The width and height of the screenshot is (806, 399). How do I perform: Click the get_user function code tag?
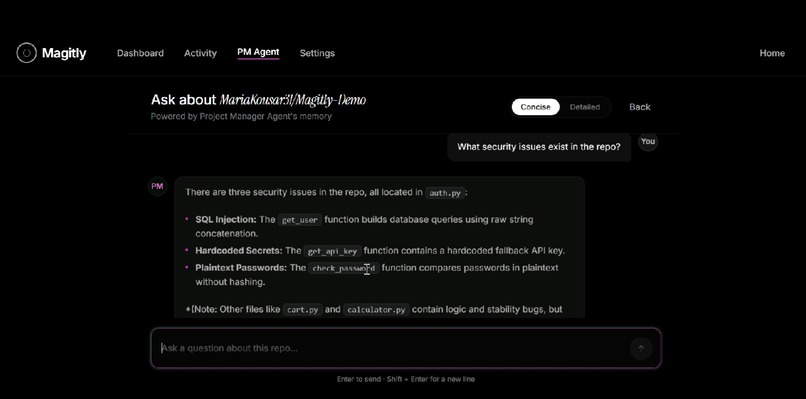(x=300, y=220)
